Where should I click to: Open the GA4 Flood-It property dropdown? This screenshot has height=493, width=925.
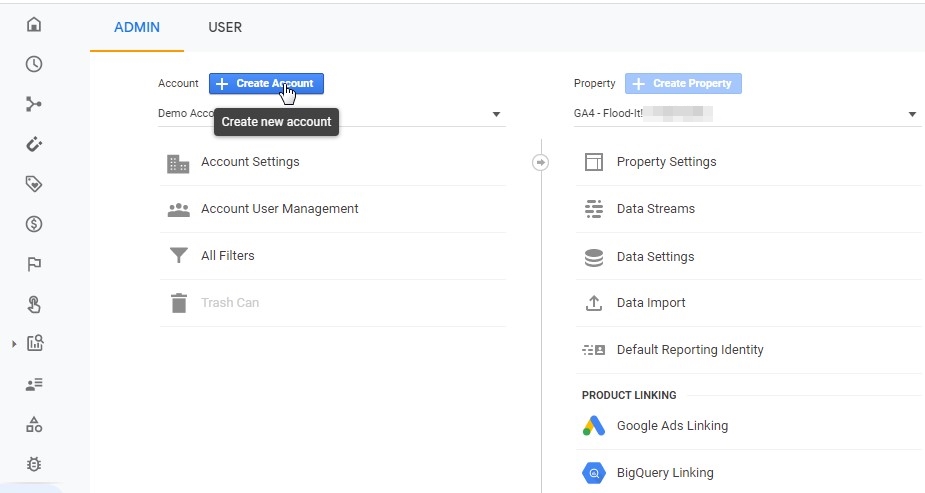(912, 114)
